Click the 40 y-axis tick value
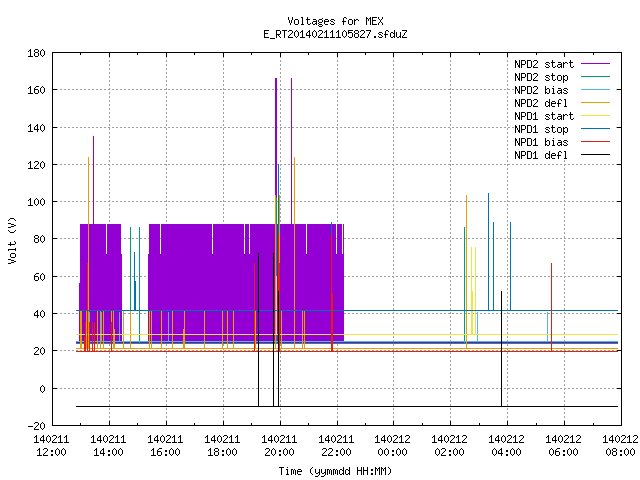This screenshot has width=640, height=480. [x=39, y=314]
